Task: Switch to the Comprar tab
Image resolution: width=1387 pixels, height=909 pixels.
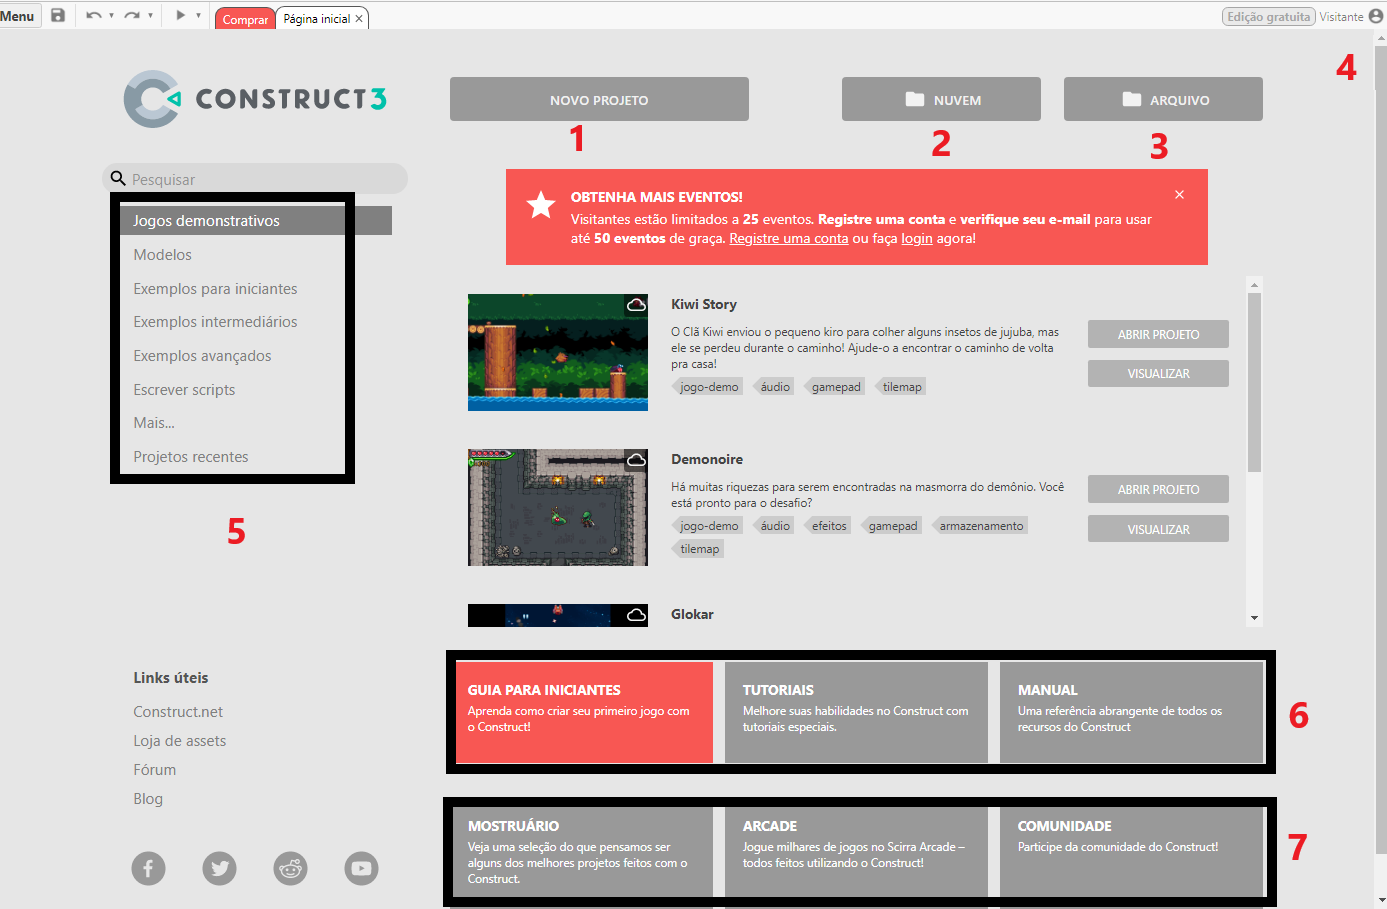Action: click(x=245, y=19)
